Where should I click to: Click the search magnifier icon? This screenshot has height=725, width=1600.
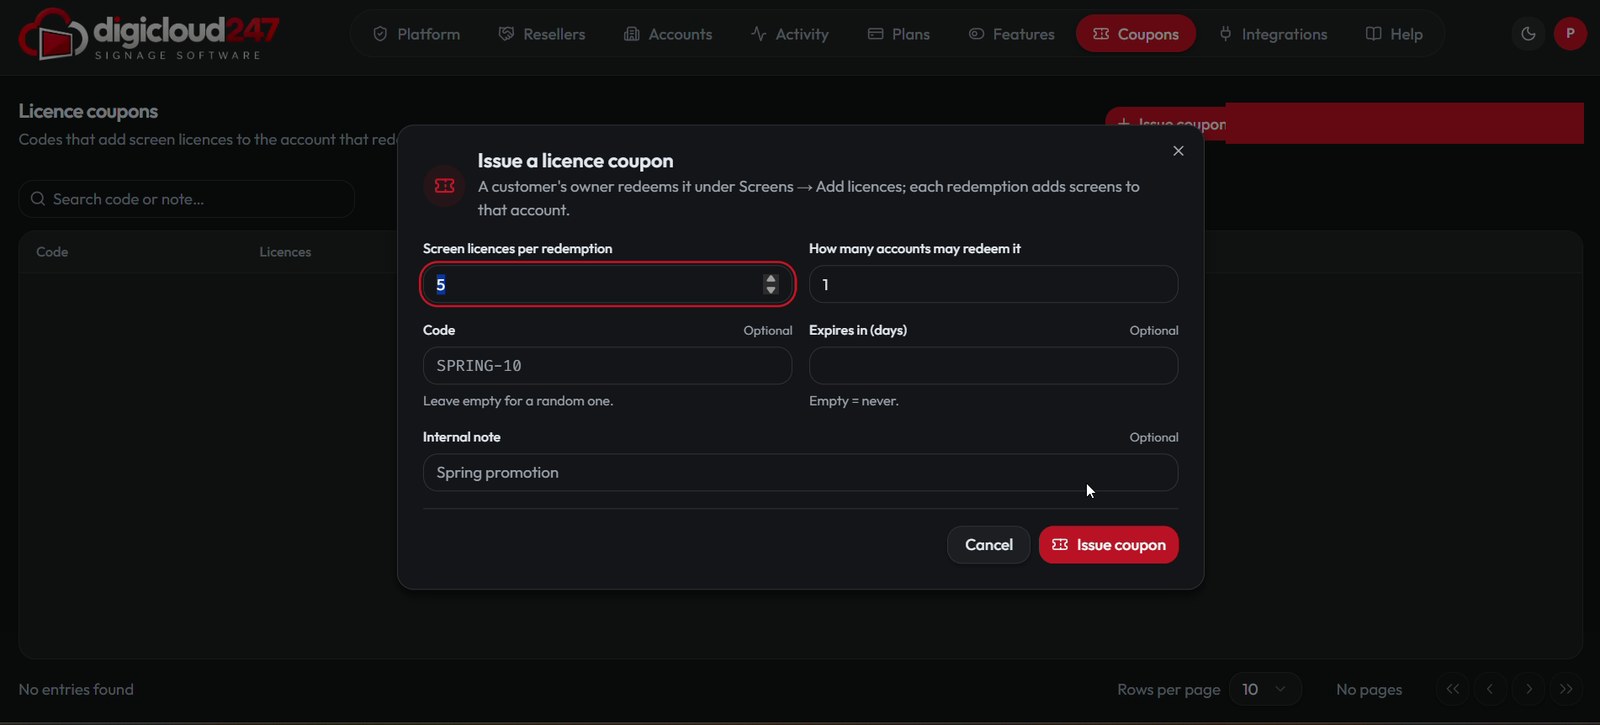(38, 199)
